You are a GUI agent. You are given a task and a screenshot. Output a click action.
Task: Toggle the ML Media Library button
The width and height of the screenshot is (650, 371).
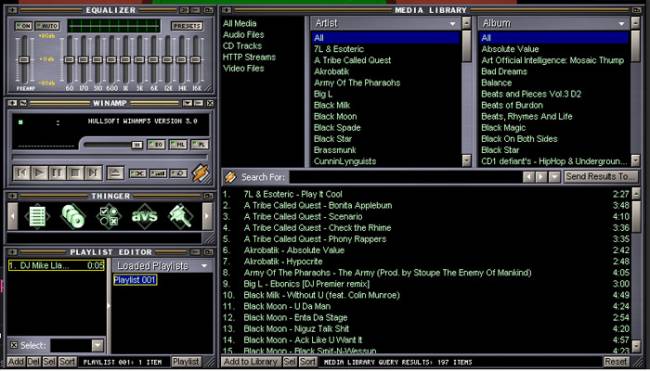pos(178,145)
